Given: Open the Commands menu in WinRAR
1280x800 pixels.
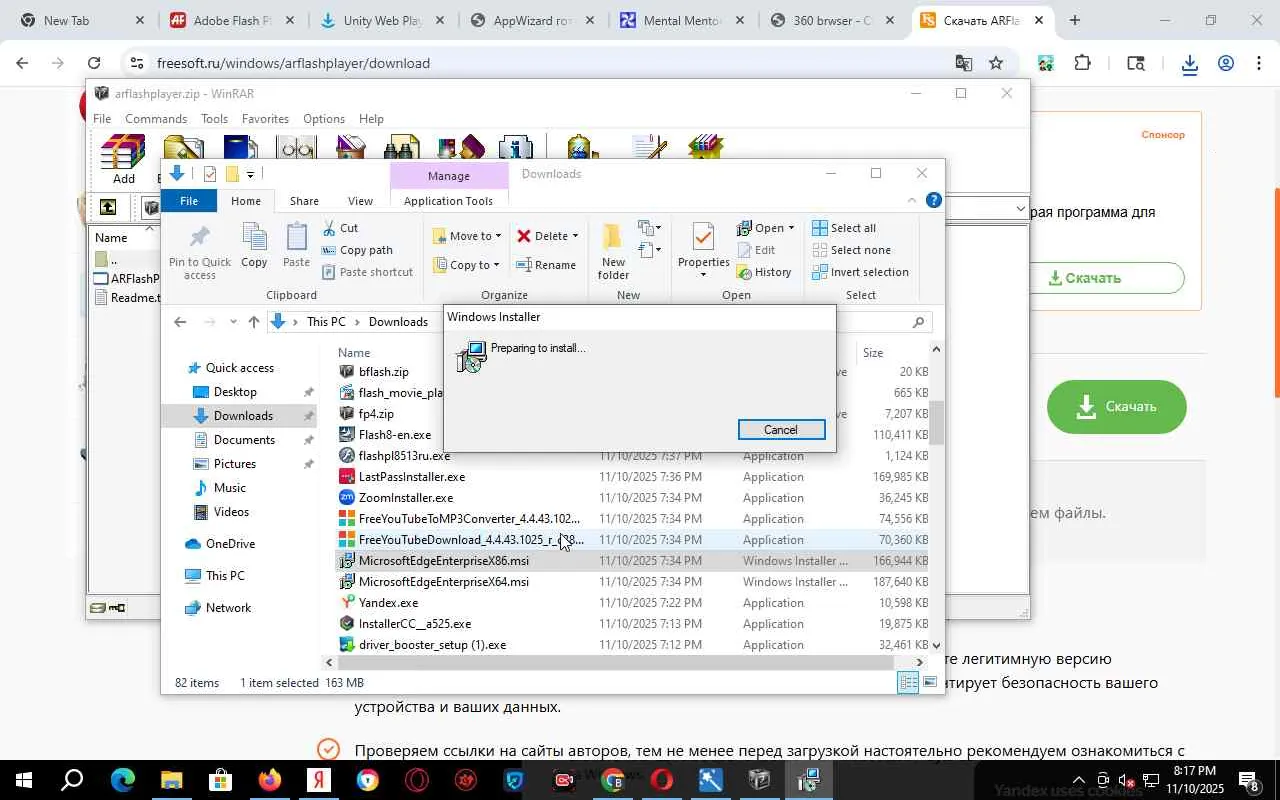Looking at the screenshot, I should (156, 119).
